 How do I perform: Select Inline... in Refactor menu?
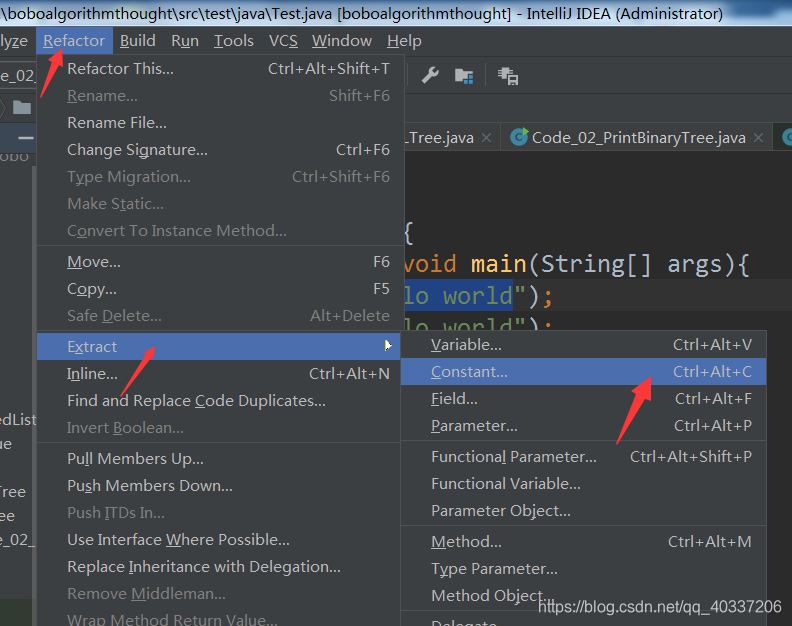219,373
